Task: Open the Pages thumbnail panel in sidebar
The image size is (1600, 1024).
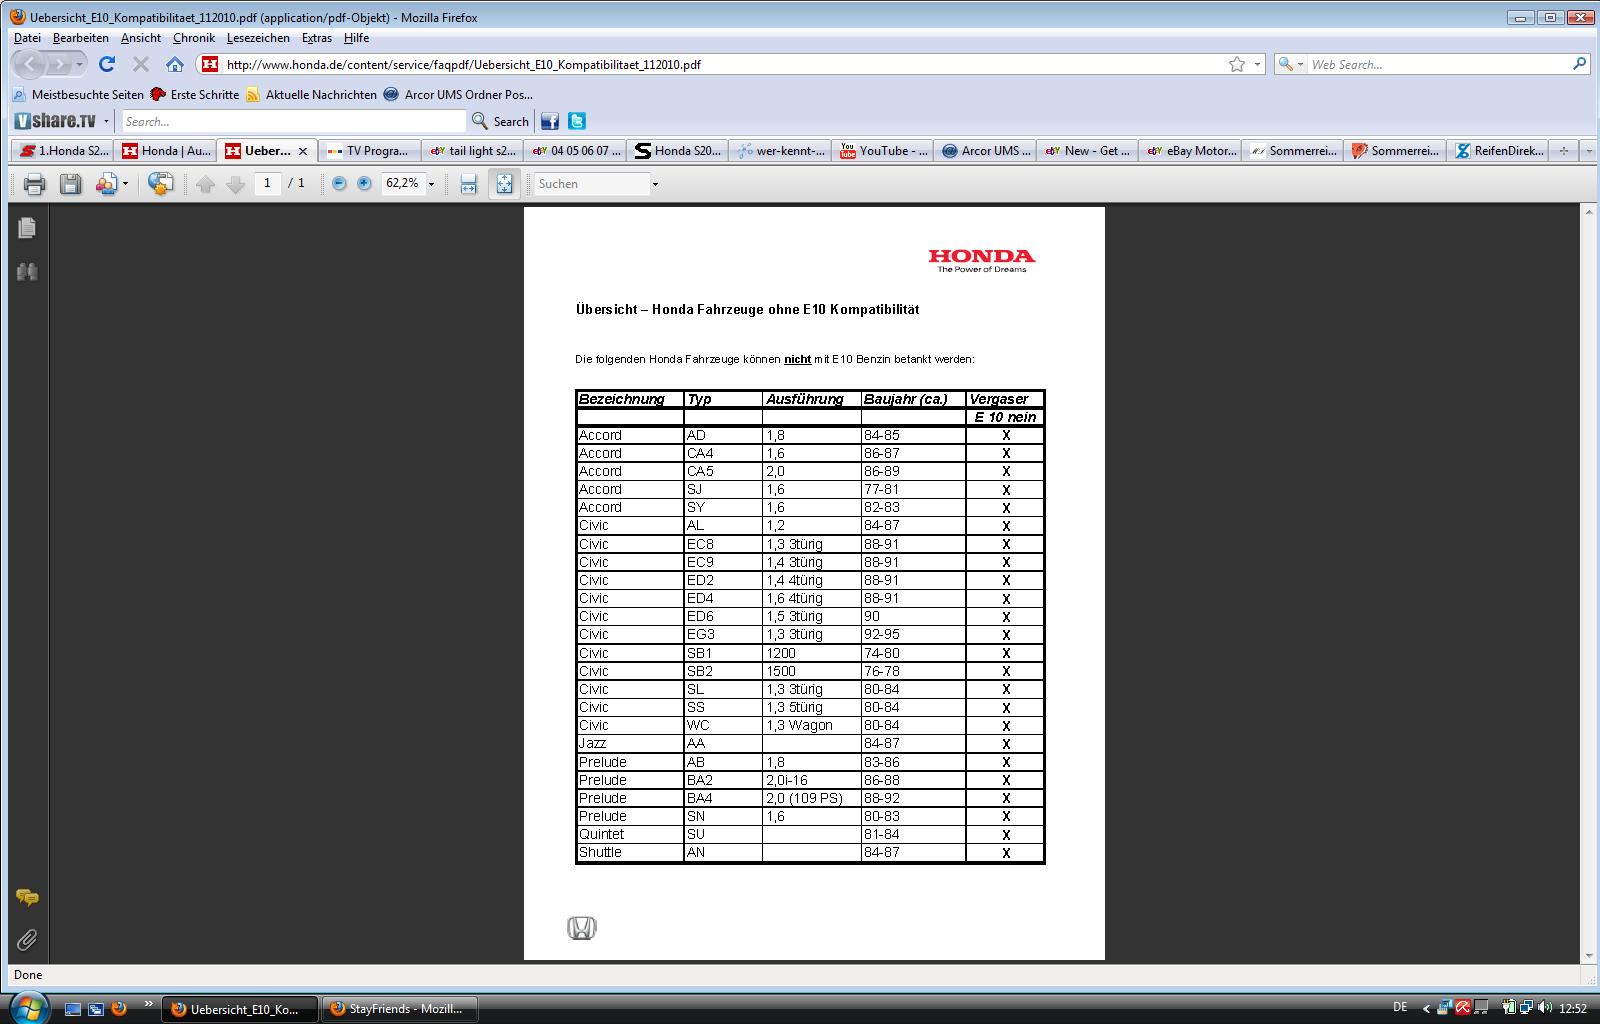Action: (27, 228)
